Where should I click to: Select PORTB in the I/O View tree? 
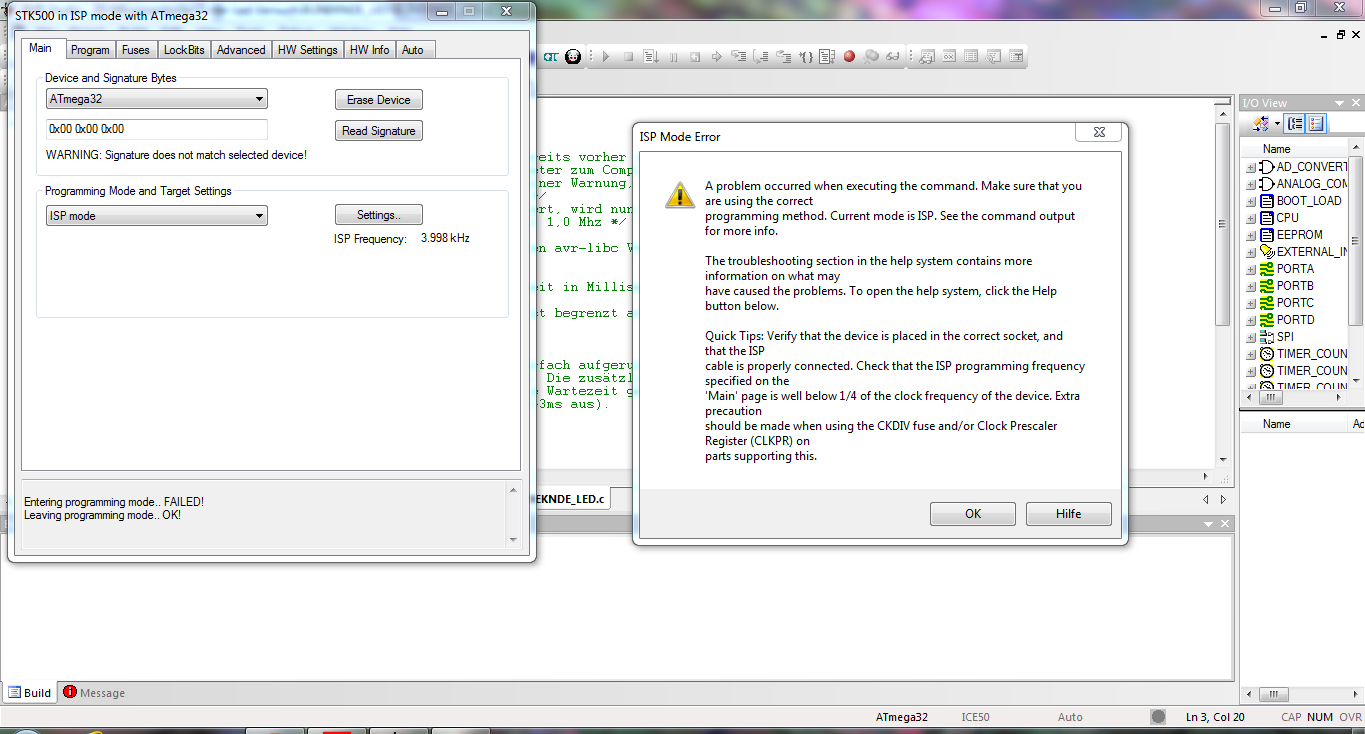click(1295, 286)
